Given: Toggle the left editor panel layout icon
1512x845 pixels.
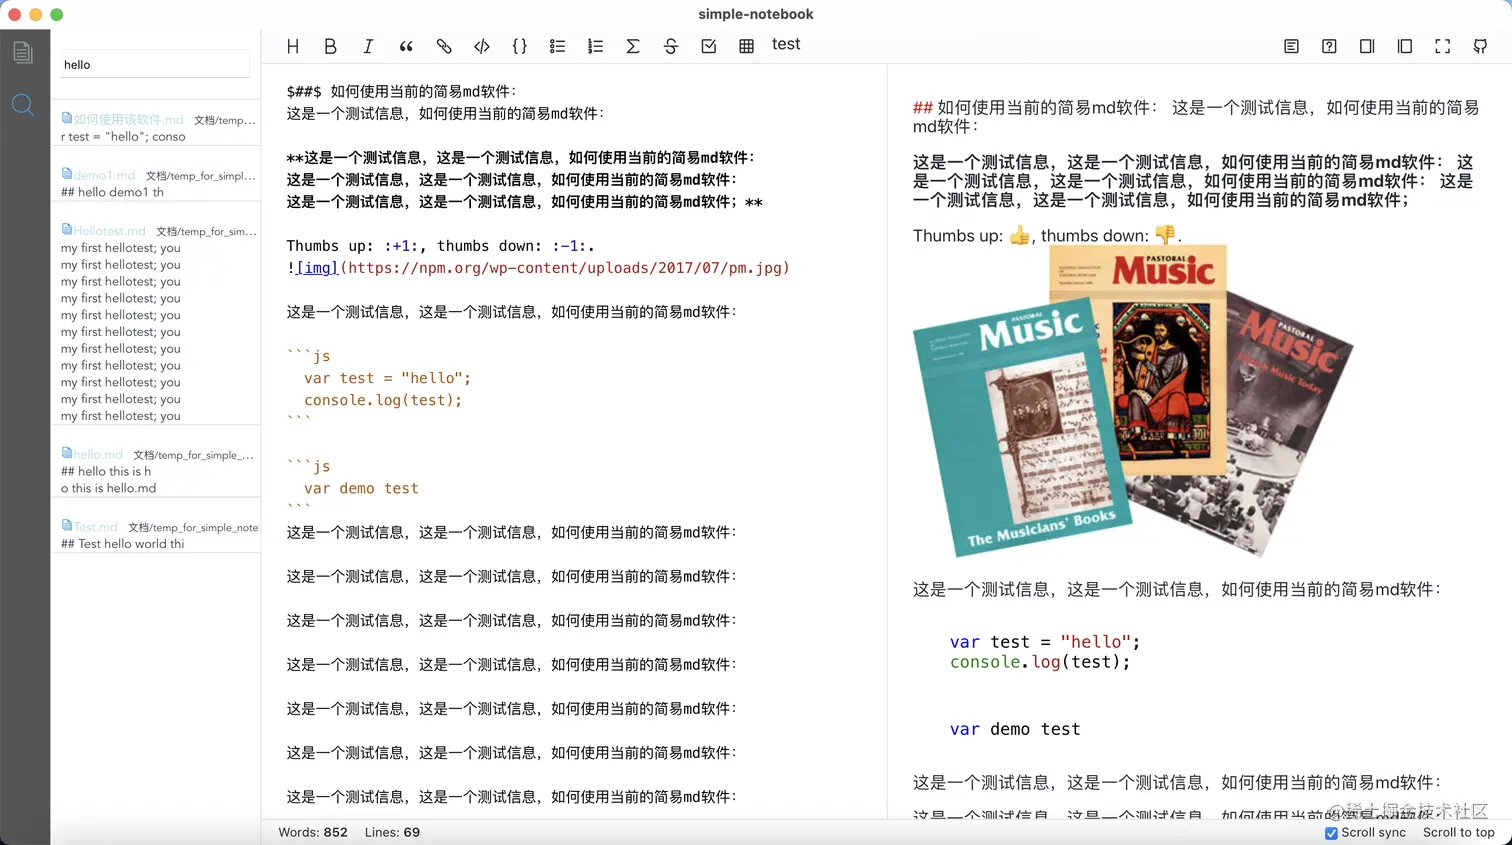Looking at the screenshot, I should (1405, 46).
